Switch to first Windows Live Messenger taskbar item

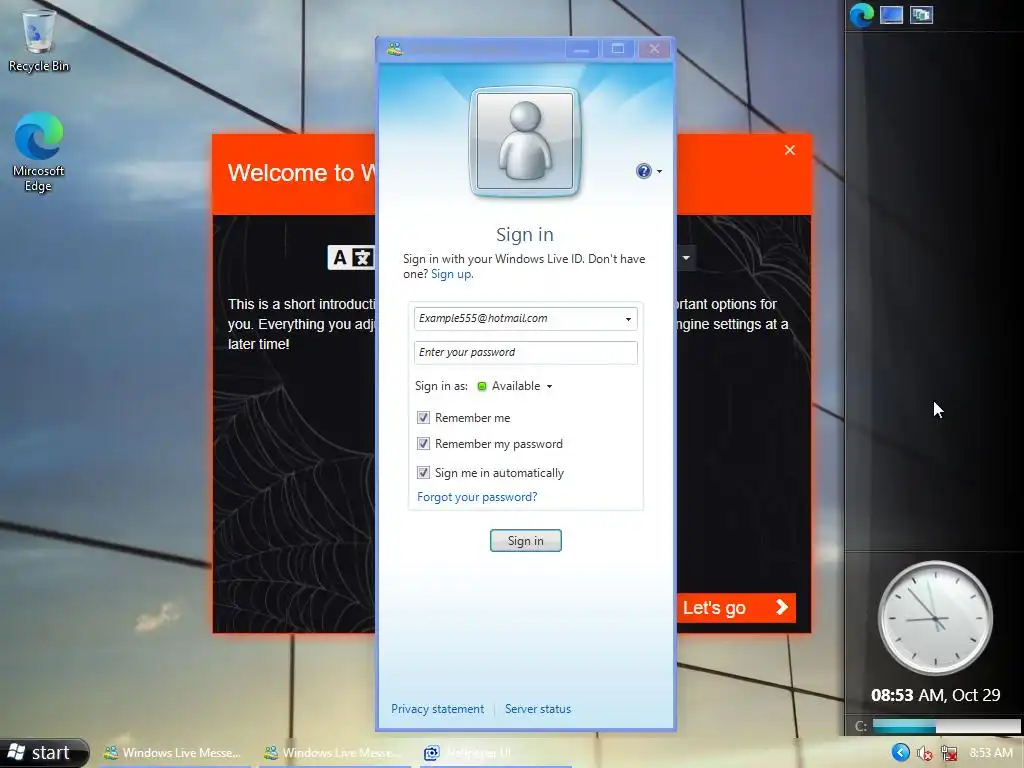[x=174, y=753]
